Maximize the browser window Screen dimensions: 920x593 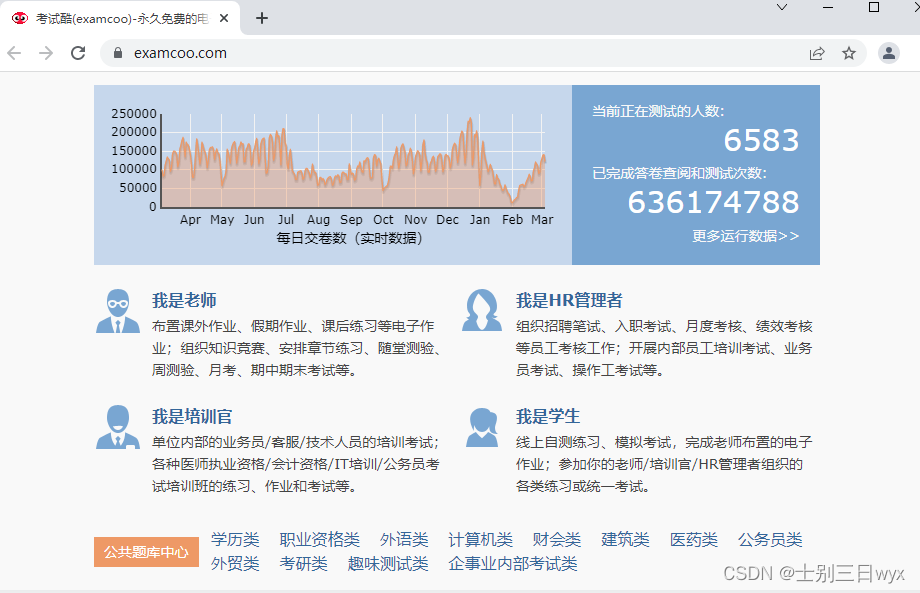pos(874,7)
